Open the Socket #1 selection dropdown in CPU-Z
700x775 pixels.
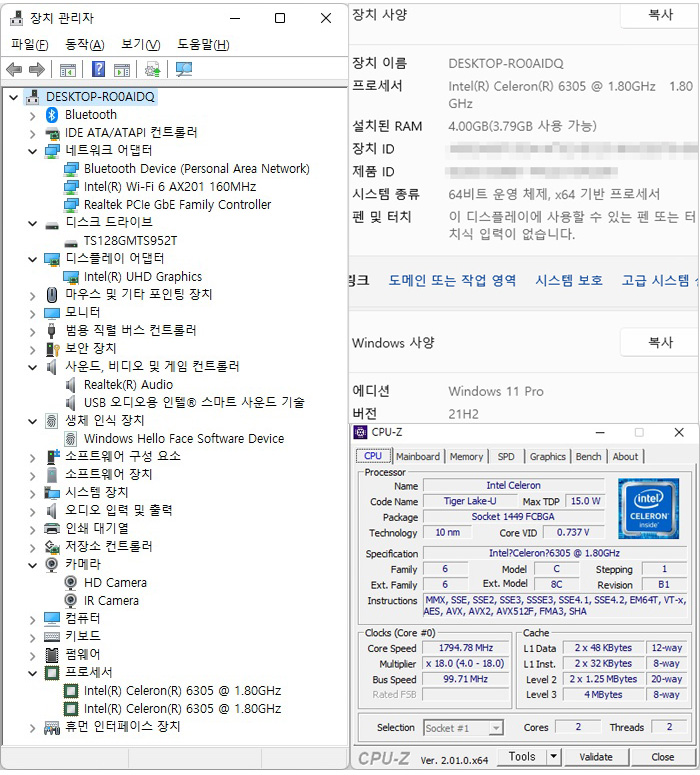(x=495, y=728)
